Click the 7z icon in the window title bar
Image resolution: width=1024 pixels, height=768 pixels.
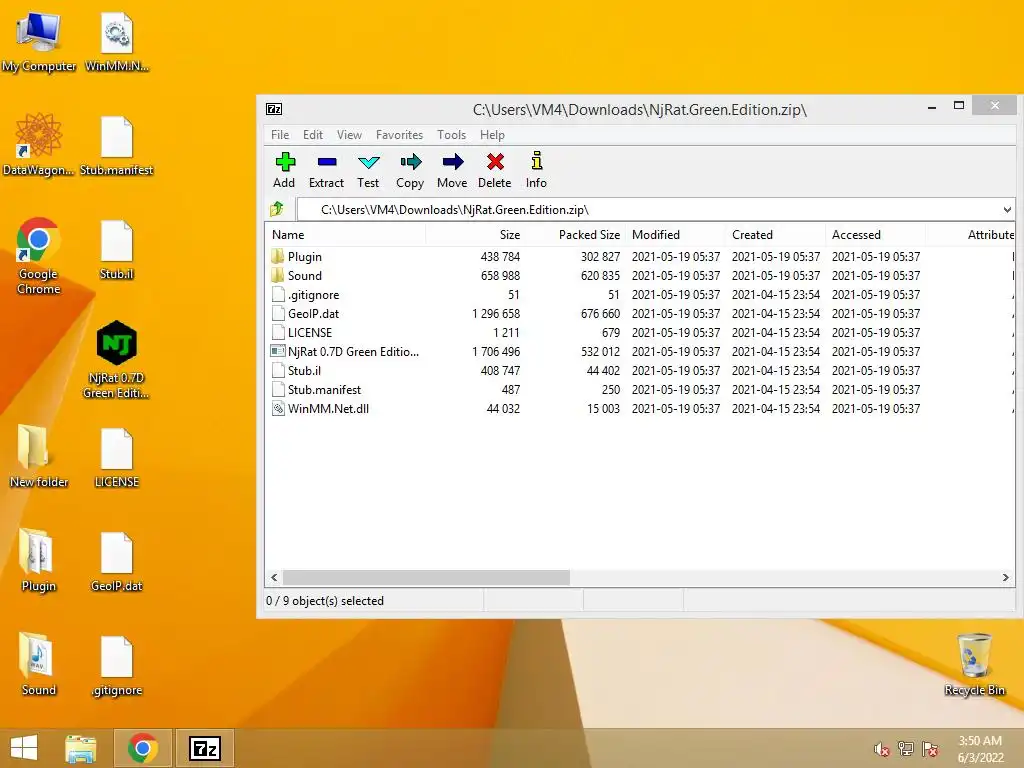[274, 109]
